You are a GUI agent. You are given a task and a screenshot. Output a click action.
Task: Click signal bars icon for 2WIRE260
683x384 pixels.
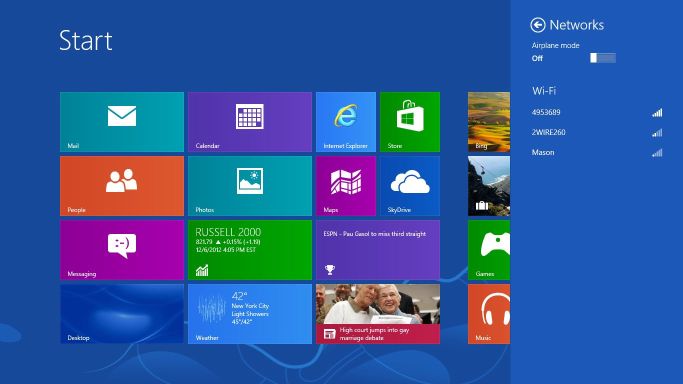[x=657, y=133]
